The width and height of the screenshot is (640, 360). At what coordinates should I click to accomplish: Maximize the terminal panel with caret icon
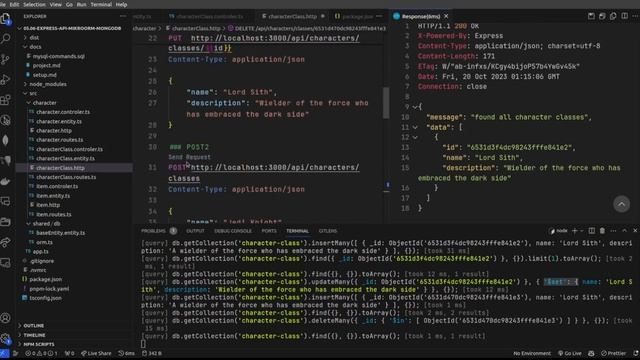[x=624, y=231]
